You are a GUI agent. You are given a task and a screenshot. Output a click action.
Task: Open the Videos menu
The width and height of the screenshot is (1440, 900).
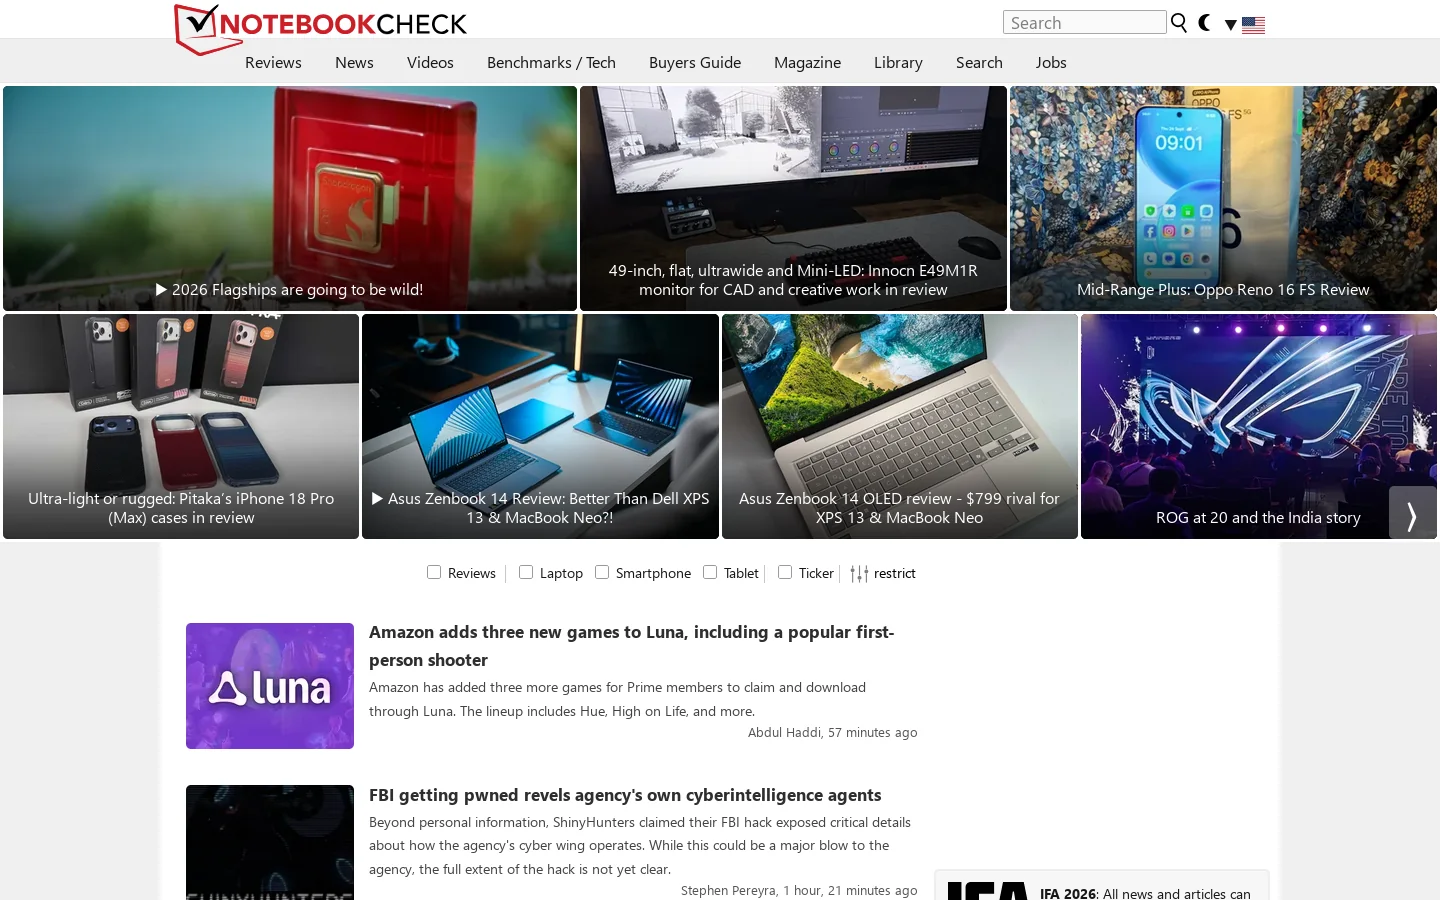430,62
